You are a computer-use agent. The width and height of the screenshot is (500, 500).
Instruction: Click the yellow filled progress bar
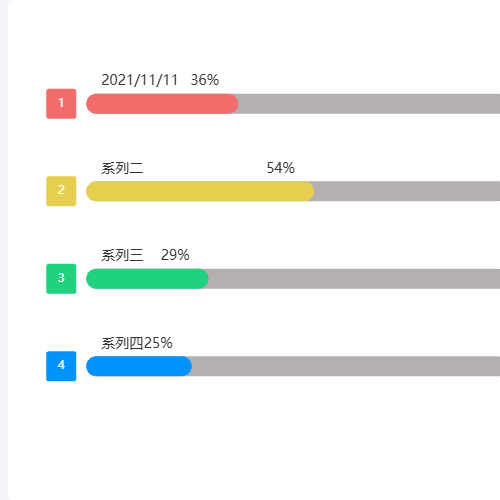200,191
